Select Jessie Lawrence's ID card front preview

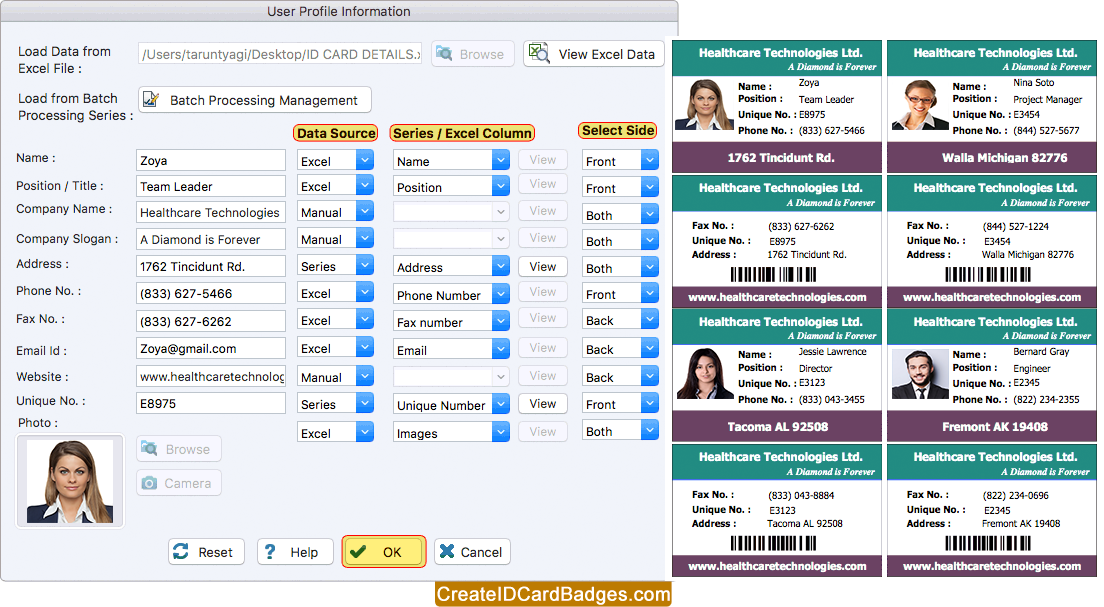pos(777,375)
